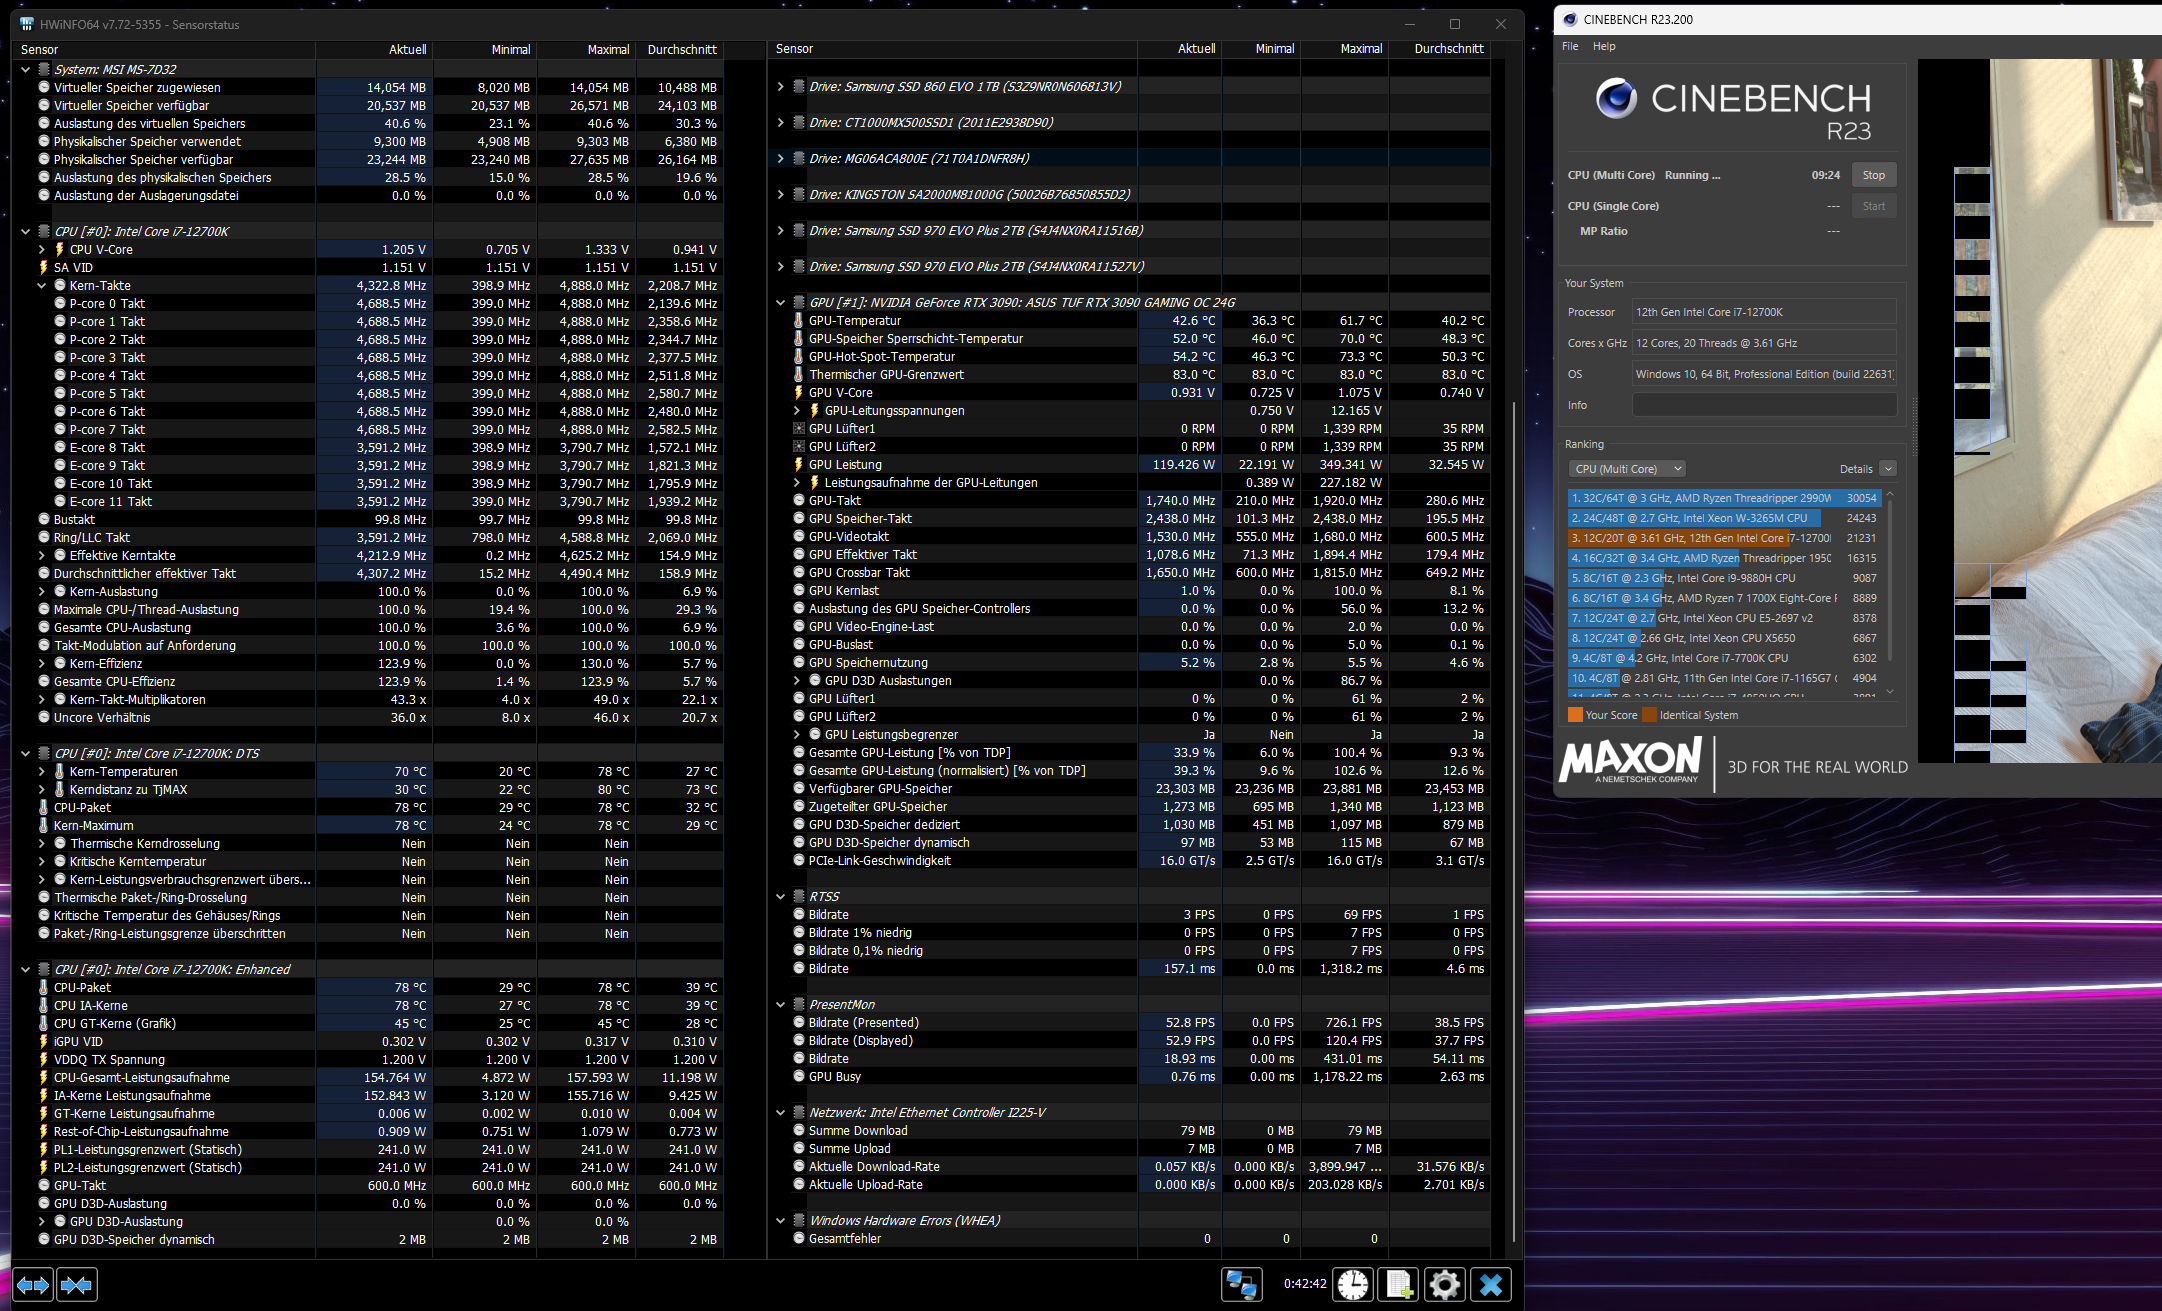Click the blue X close sensors icon
Screen dimensions: 2162x1311
pos(1490,1285)
